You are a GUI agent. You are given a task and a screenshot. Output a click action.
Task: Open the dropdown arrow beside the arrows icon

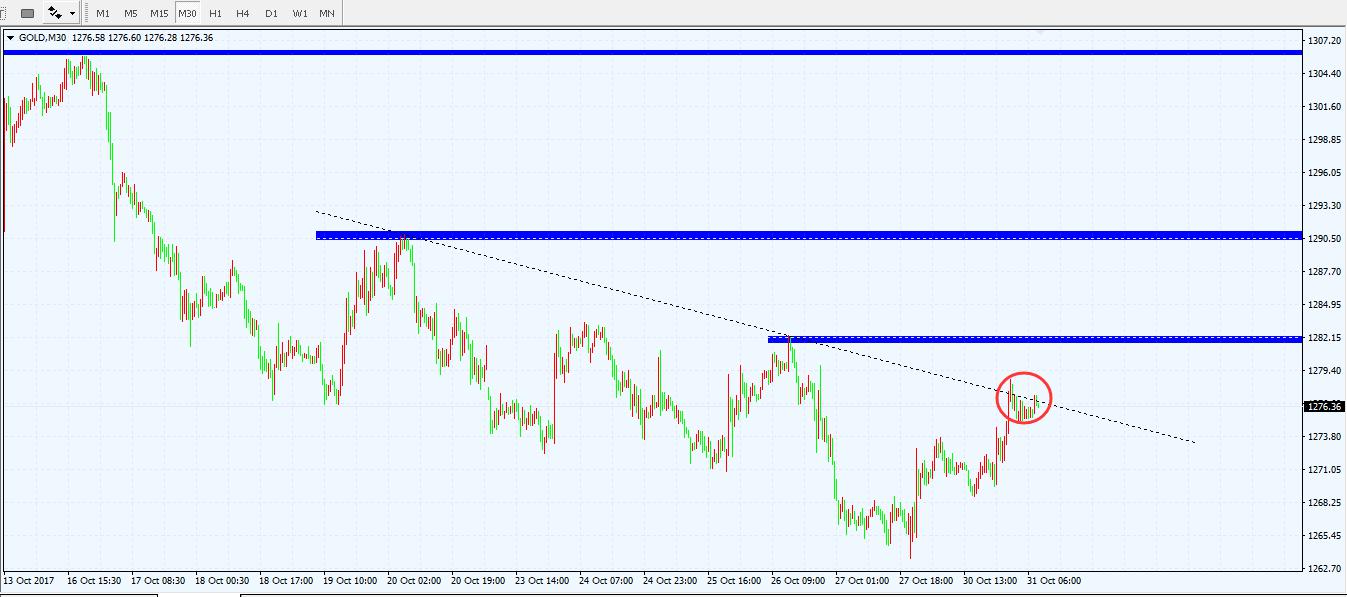pos(73,14)
